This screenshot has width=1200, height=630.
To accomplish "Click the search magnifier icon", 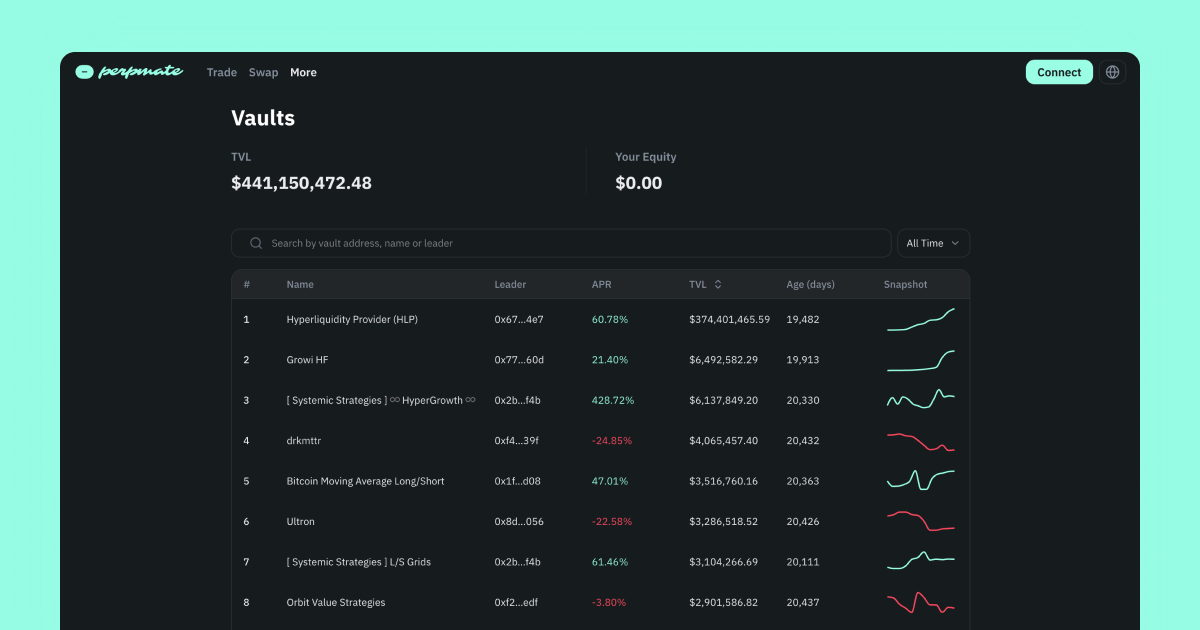I will pyautogui.click(x=256, y=243).
